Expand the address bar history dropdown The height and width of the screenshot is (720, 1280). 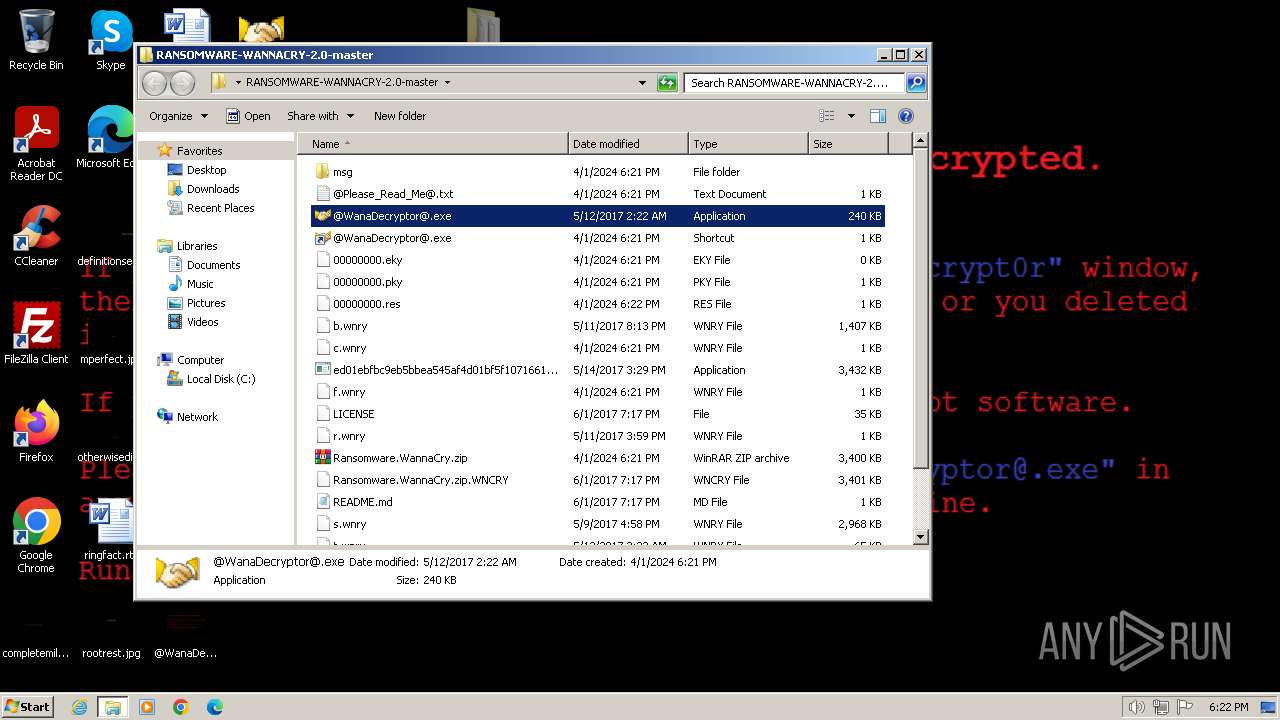tap(642, 83)
